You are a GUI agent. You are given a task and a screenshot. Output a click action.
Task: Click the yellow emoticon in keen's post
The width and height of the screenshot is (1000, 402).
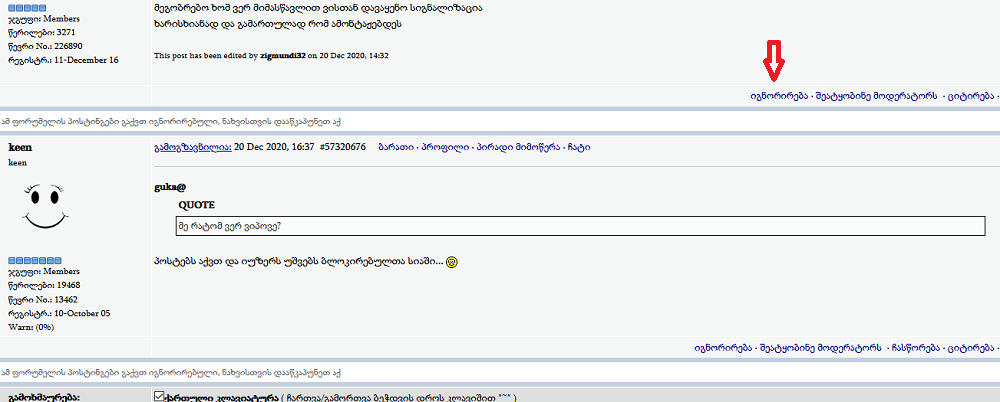[x=452, y=262]
